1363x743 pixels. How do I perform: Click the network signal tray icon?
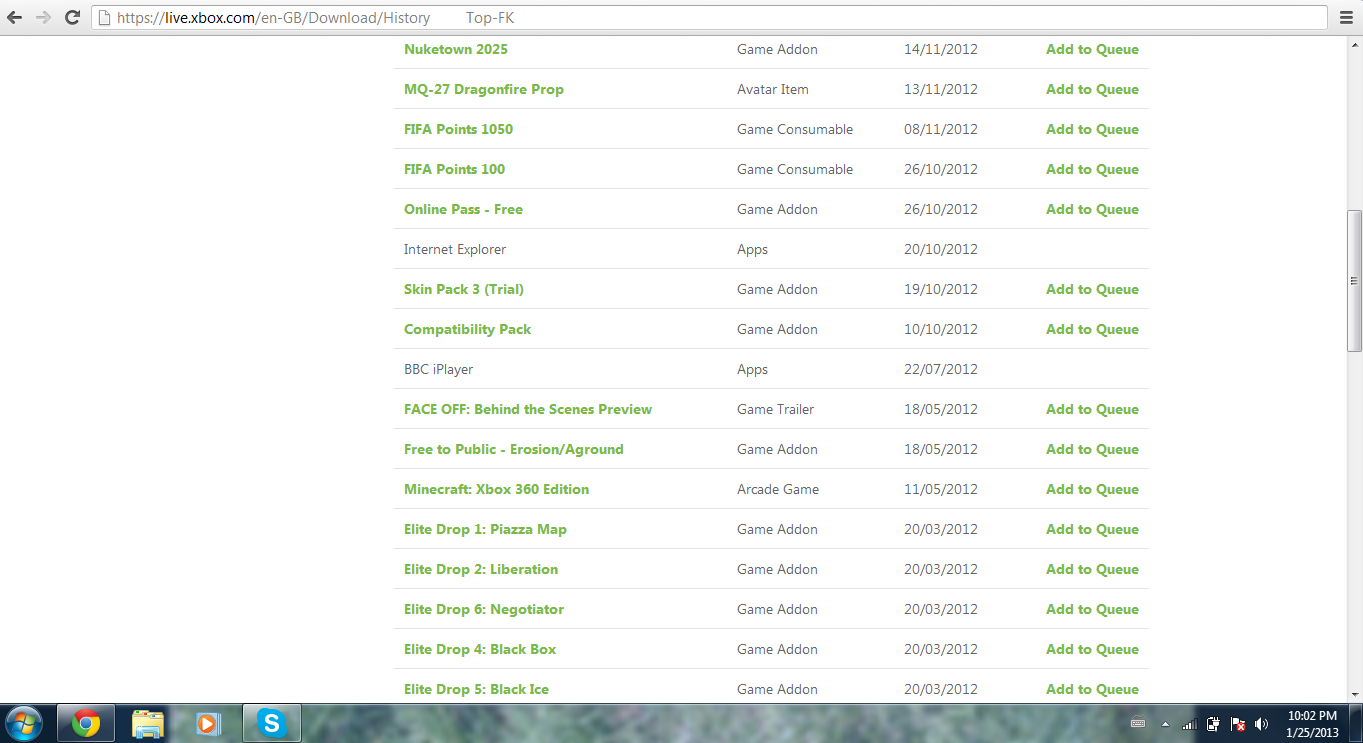click(x=1189, y=723)
